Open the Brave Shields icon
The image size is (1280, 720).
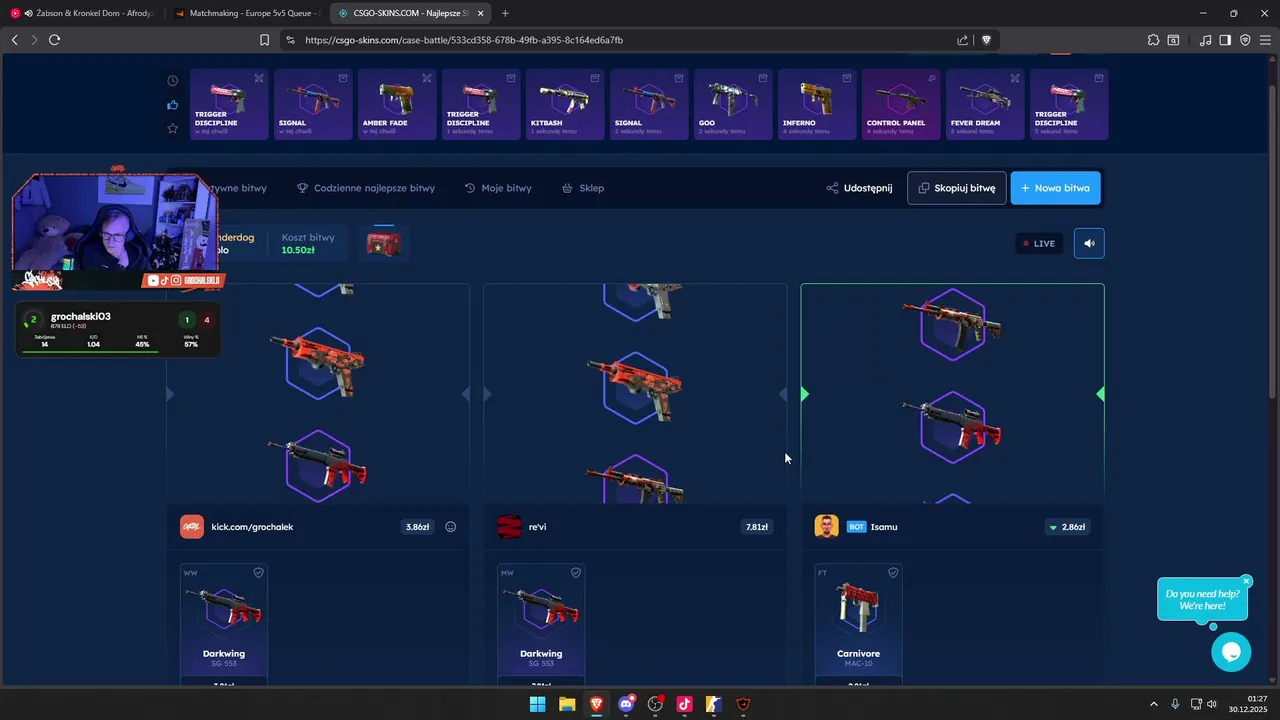point(986,40)
